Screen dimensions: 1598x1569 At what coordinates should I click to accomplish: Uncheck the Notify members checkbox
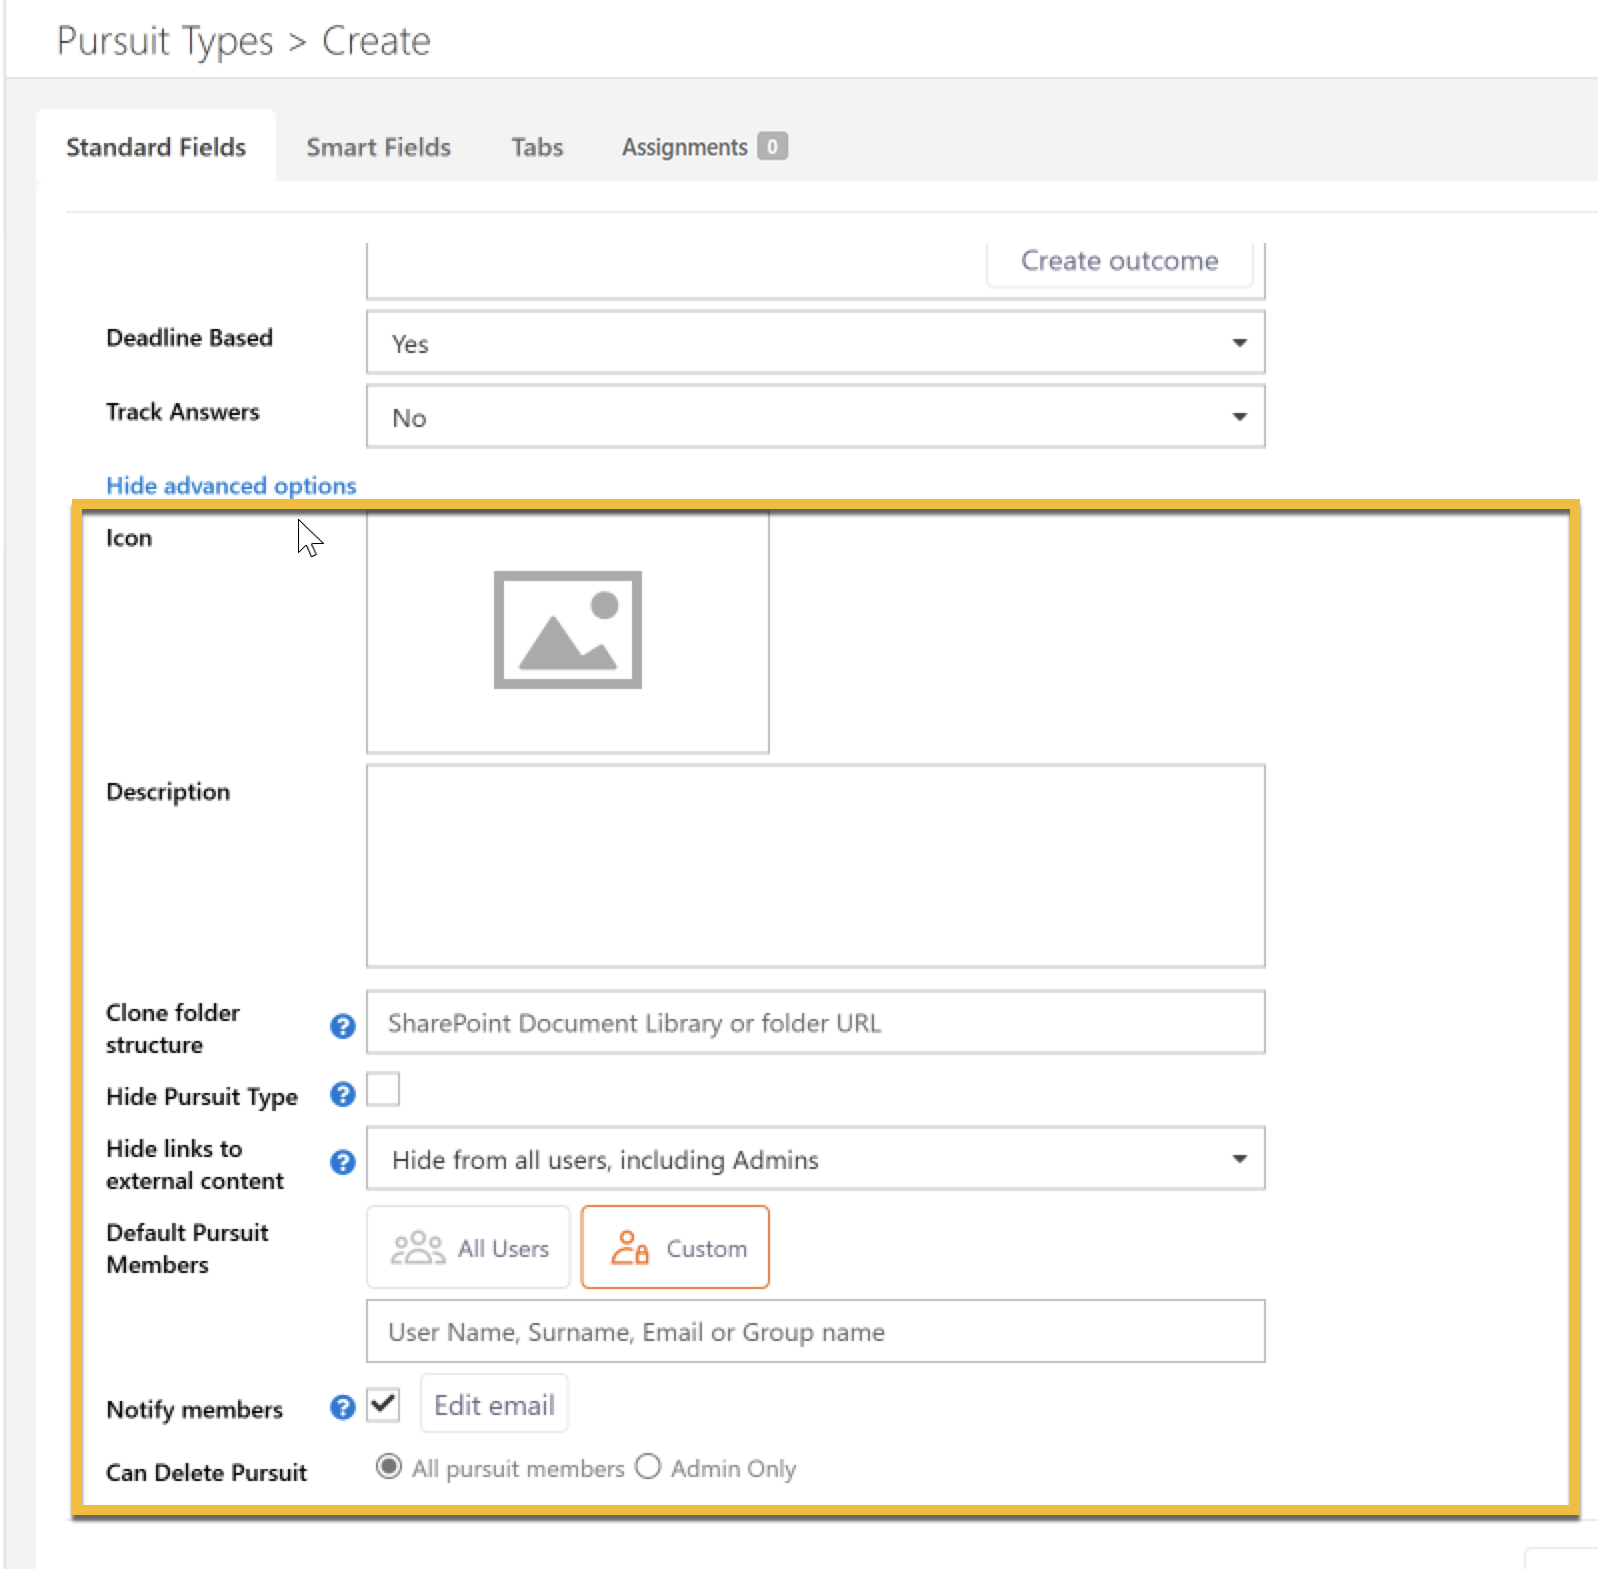coord(383,1405)
